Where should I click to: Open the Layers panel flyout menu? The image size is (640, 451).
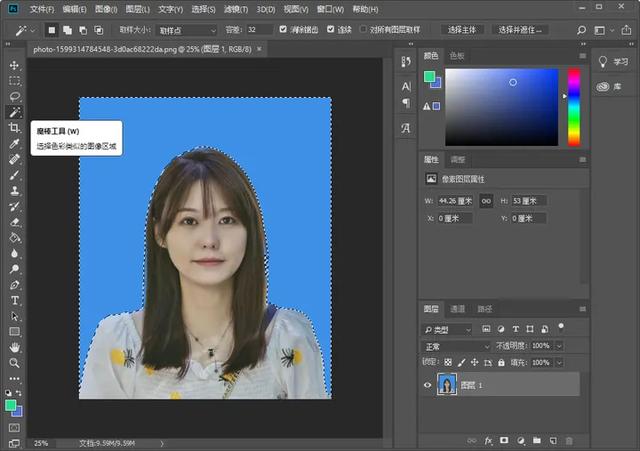[582, 309]
